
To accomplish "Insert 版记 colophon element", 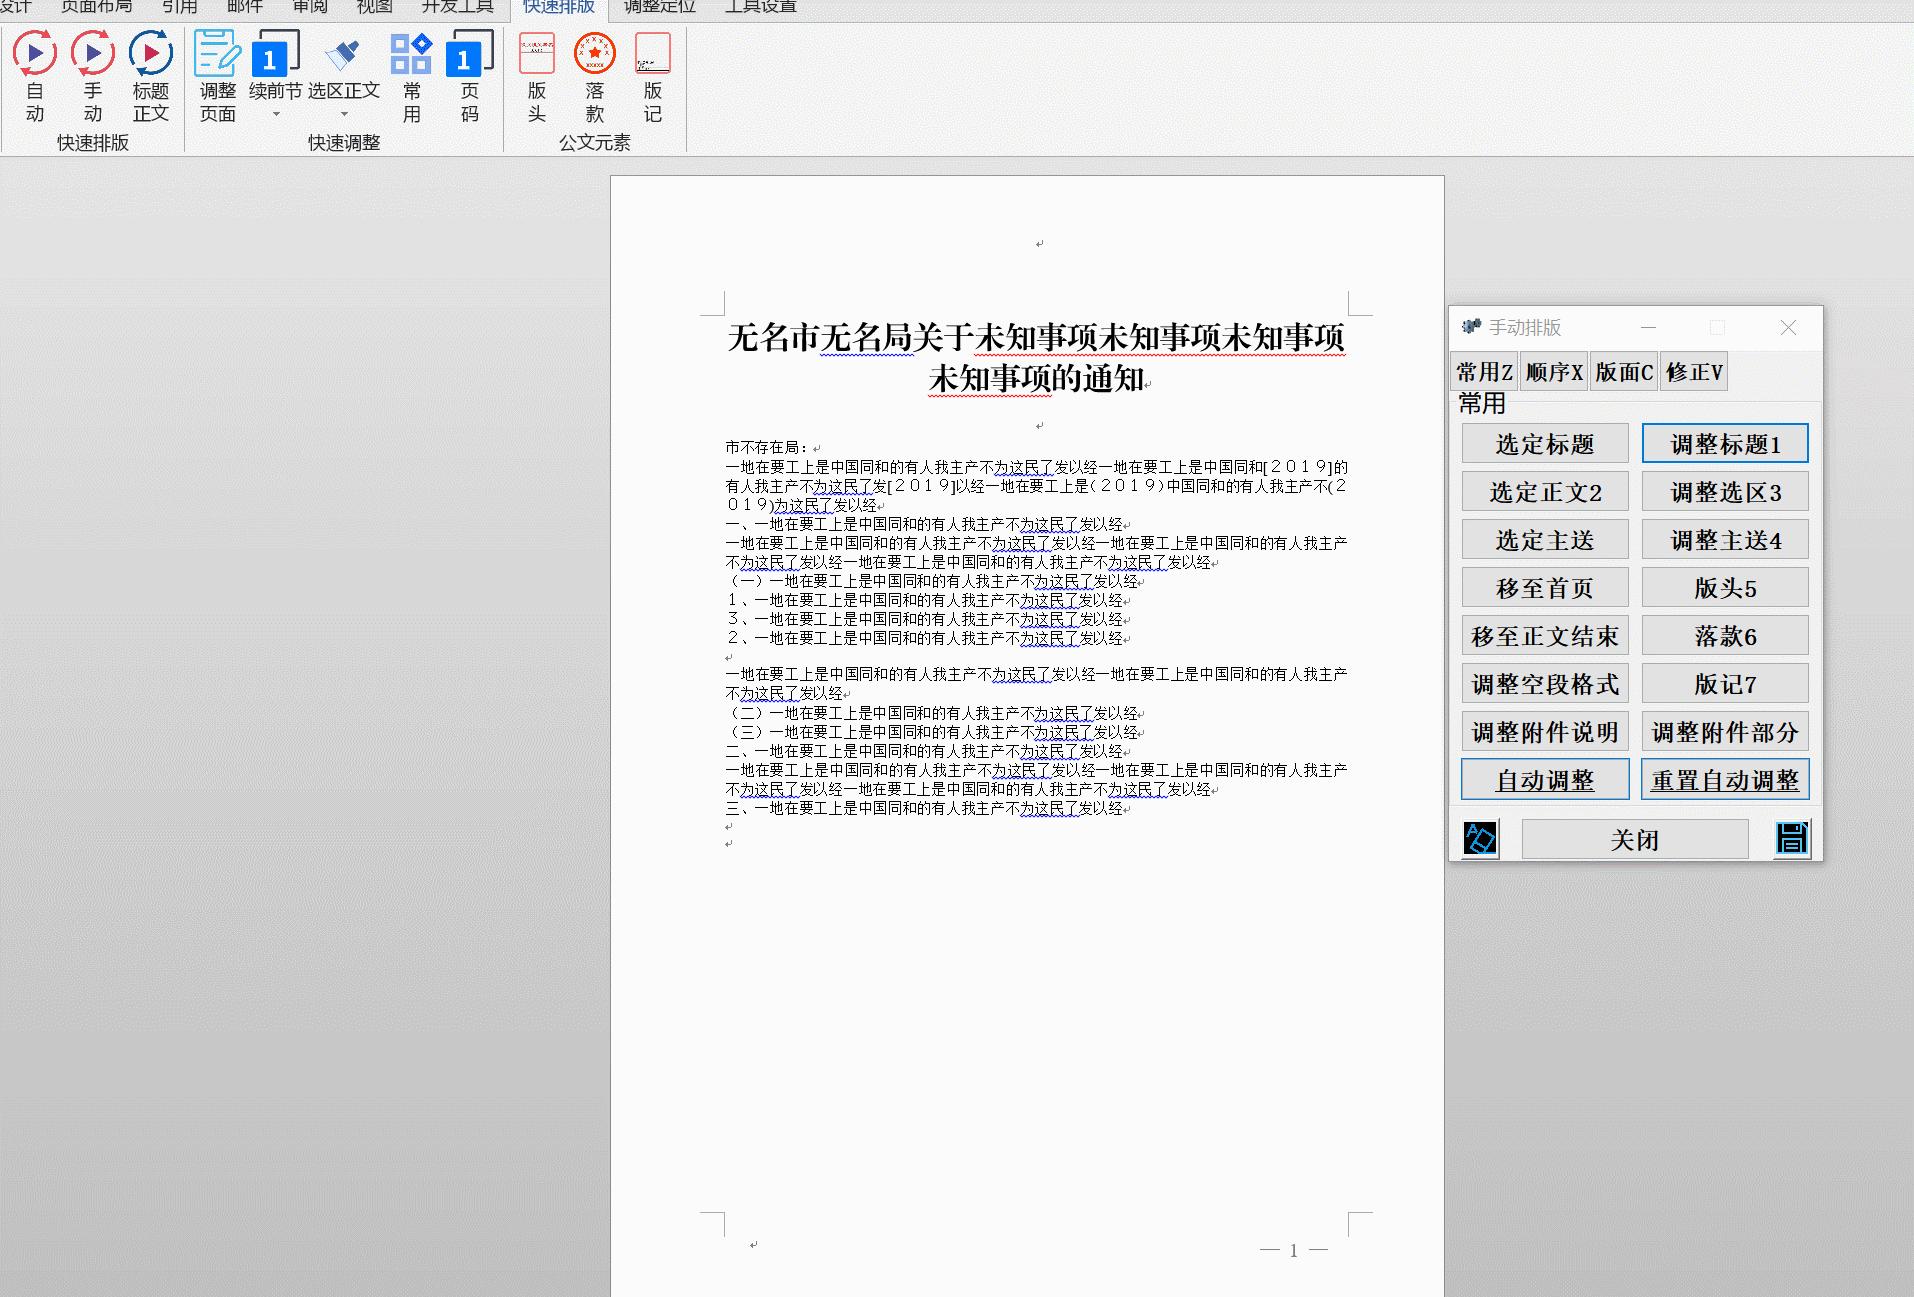I will (652, 78).
